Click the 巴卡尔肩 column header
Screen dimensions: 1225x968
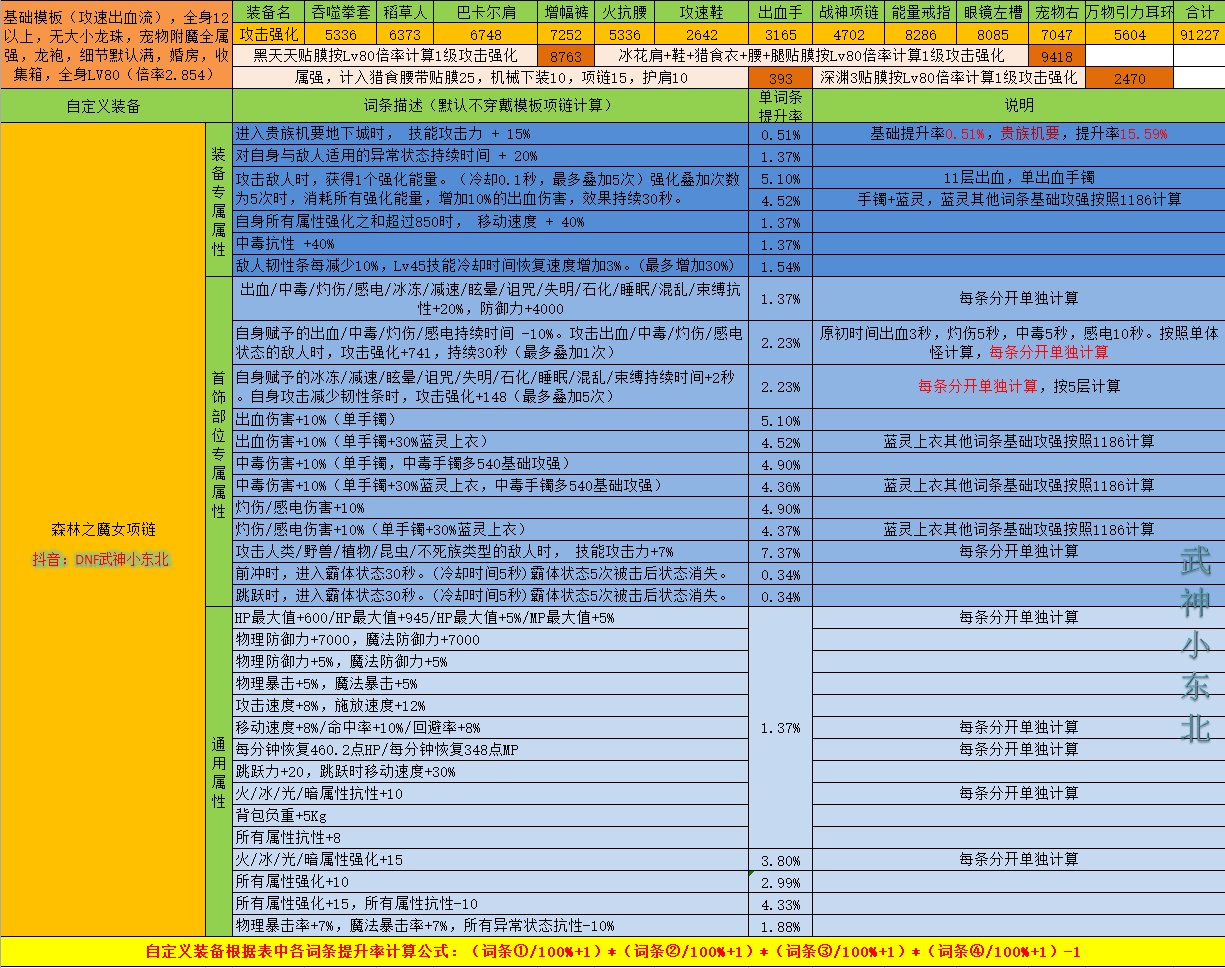coord(484,12)
